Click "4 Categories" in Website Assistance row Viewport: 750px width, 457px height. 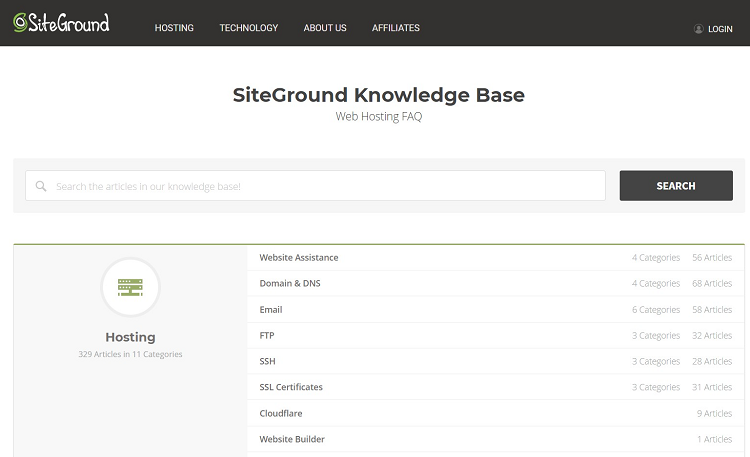(656, 257)
